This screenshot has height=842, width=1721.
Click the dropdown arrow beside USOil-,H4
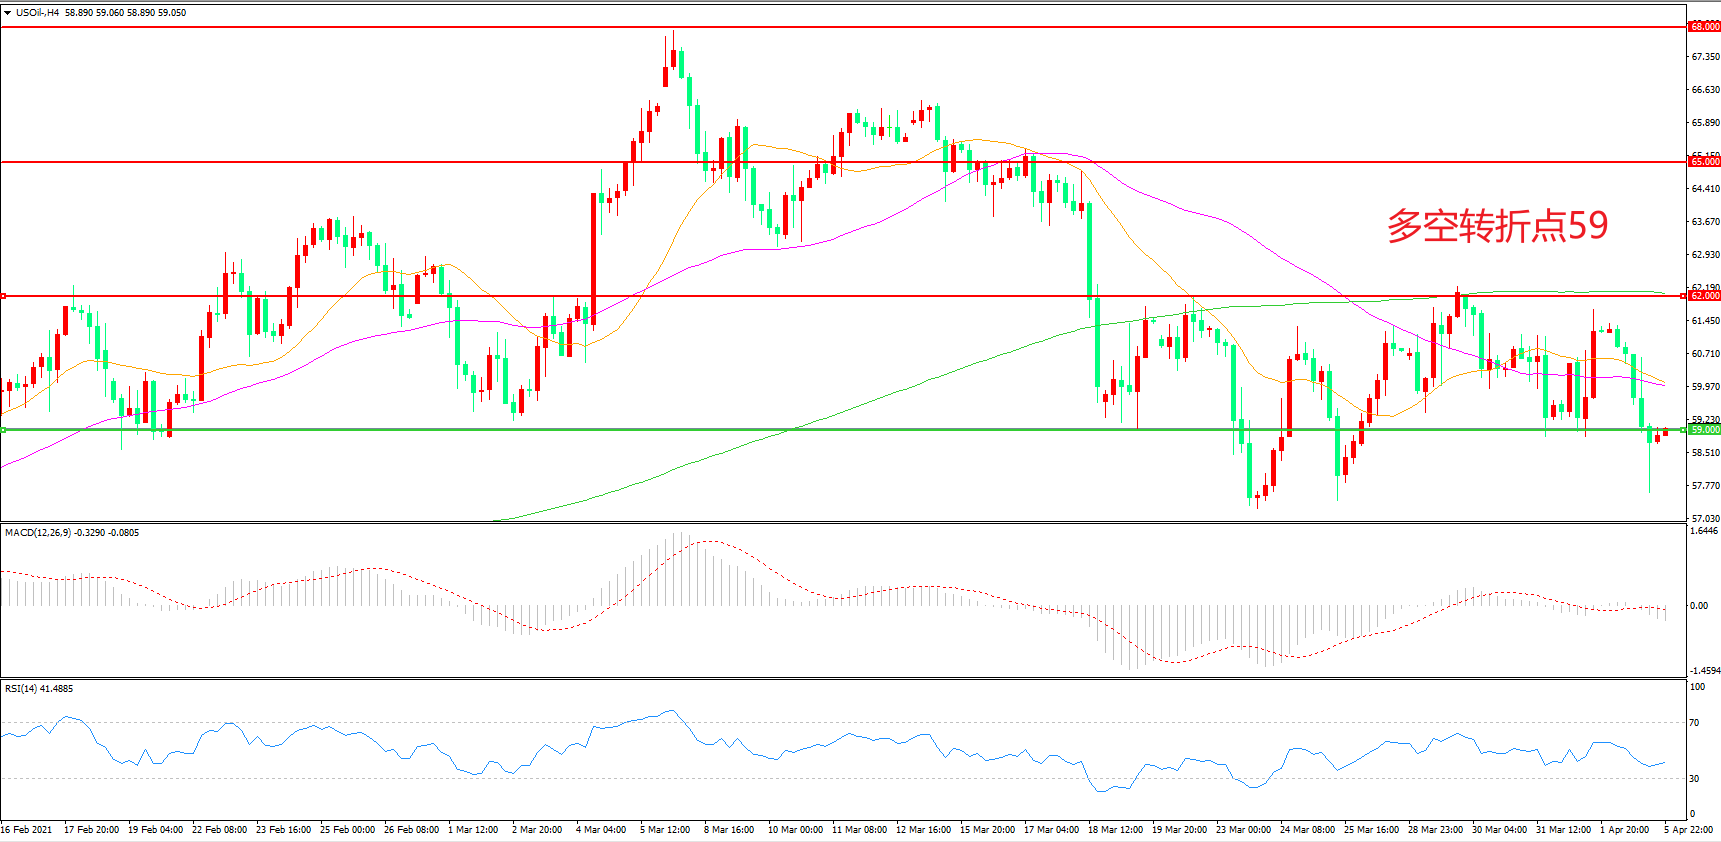coord(8,13)
